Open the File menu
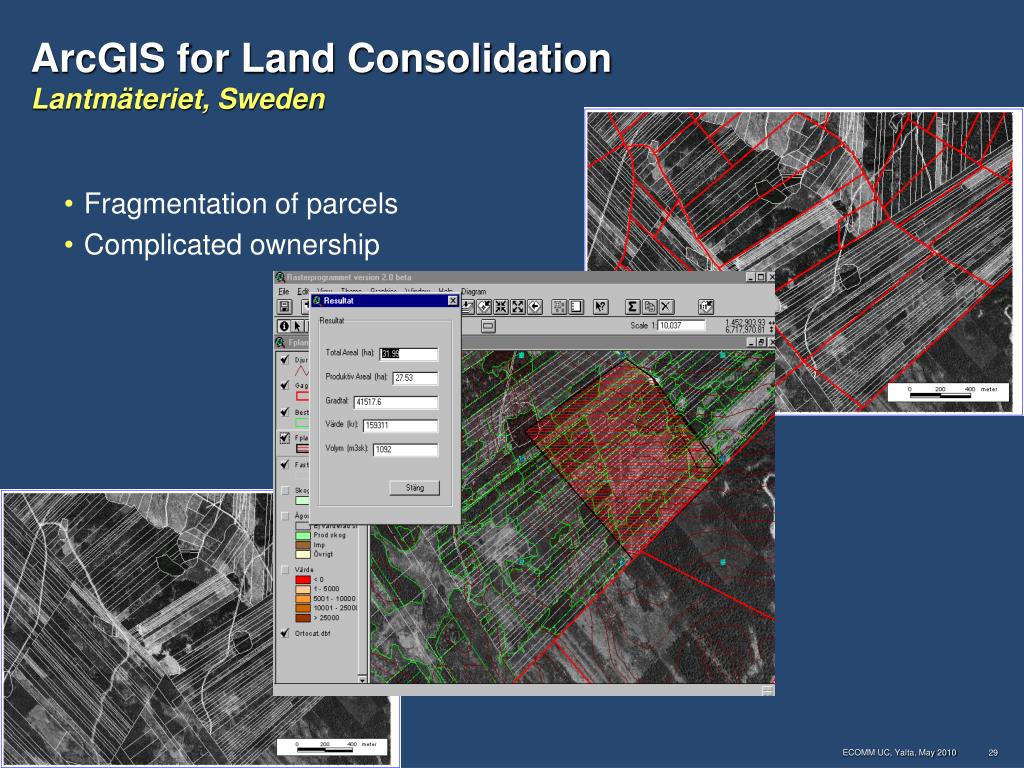This screenshot has width=1024, height=768. coord(283,291)
